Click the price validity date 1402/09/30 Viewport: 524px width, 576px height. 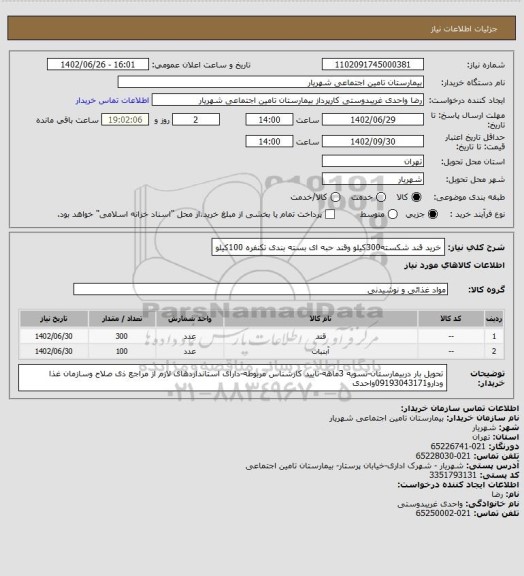373,141
